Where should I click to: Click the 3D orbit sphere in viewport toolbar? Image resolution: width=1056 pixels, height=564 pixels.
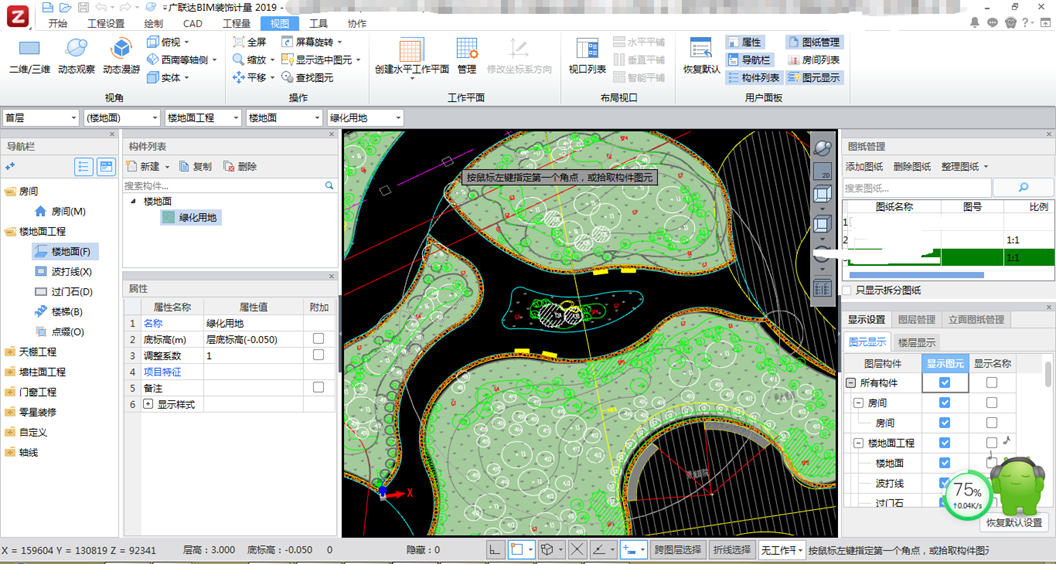pos(823,148)
